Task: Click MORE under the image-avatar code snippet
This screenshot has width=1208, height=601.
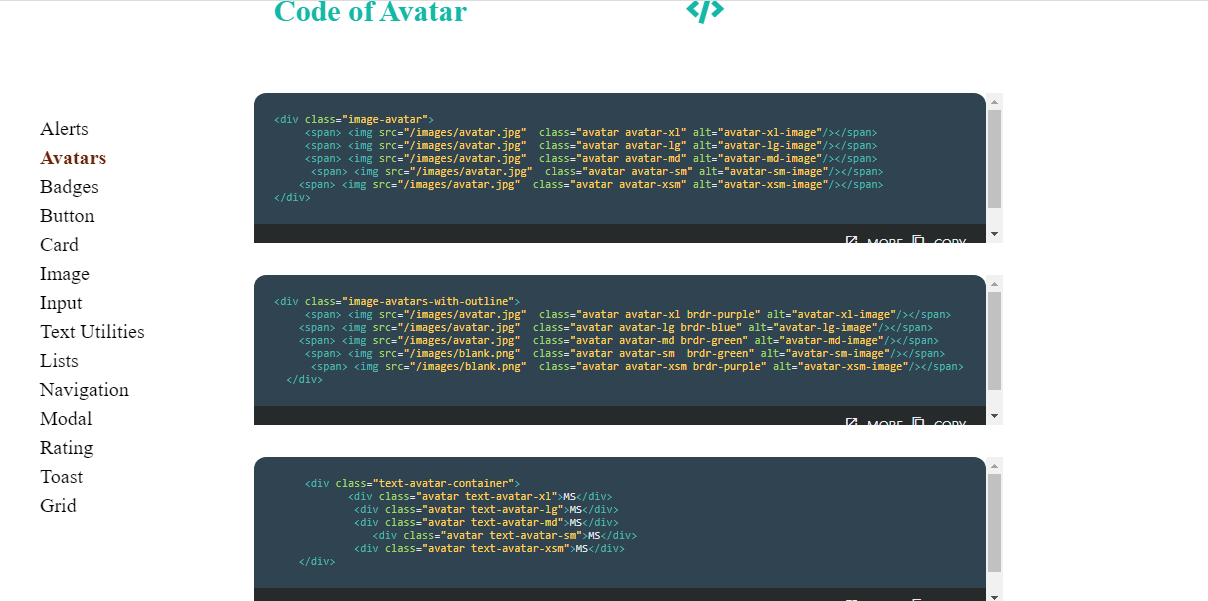Action: pos(883,240)
